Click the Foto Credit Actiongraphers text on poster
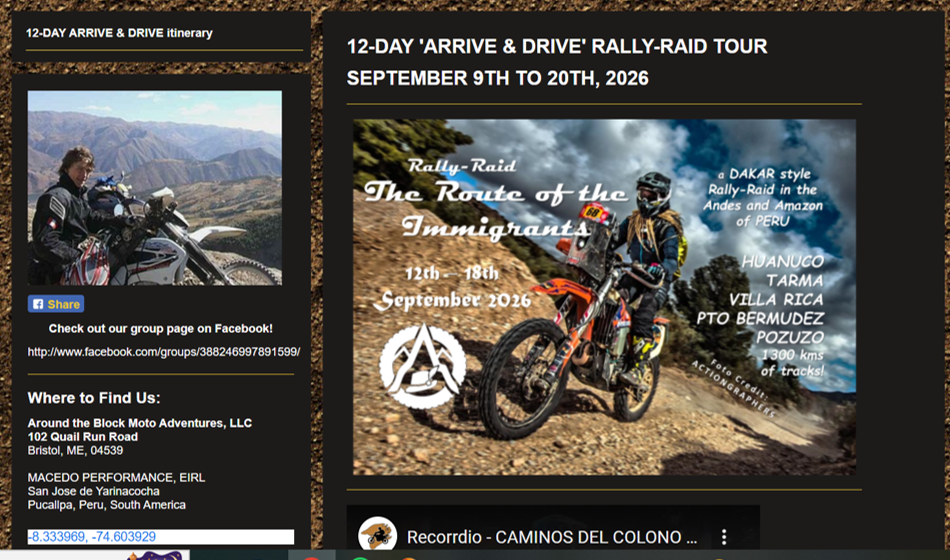Image resolution: width=950 pixels, height=560 pixels. pyautogui.click(x=735, y=386)
